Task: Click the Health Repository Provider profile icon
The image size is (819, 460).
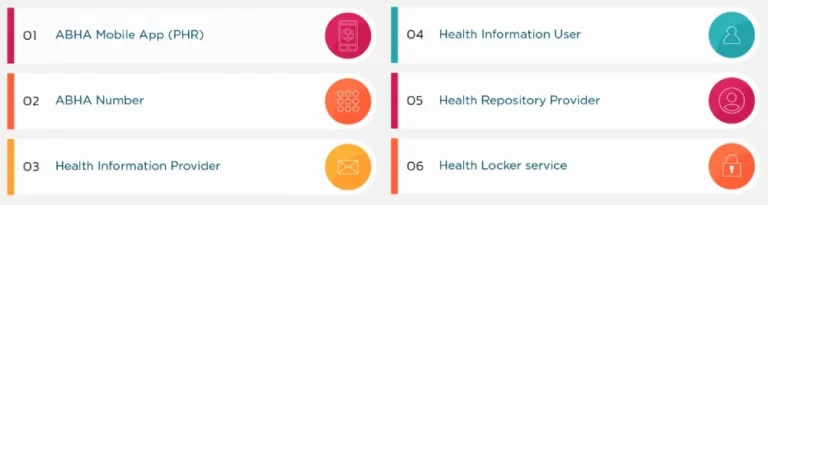Action: point(731,101)
